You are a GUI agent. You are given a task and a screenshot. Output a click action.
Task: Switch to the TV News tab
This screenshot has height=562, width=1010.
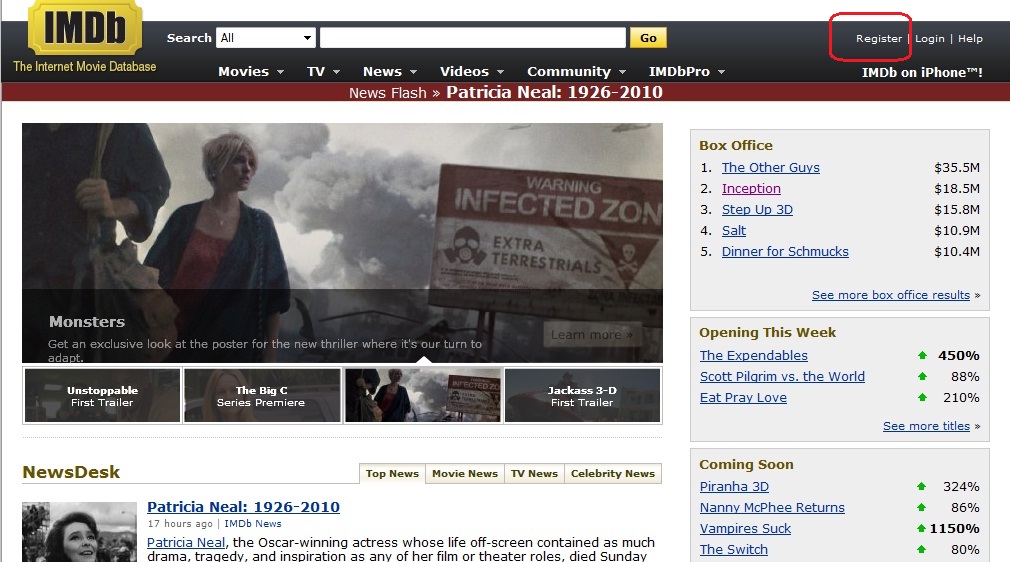click(534, 473)
